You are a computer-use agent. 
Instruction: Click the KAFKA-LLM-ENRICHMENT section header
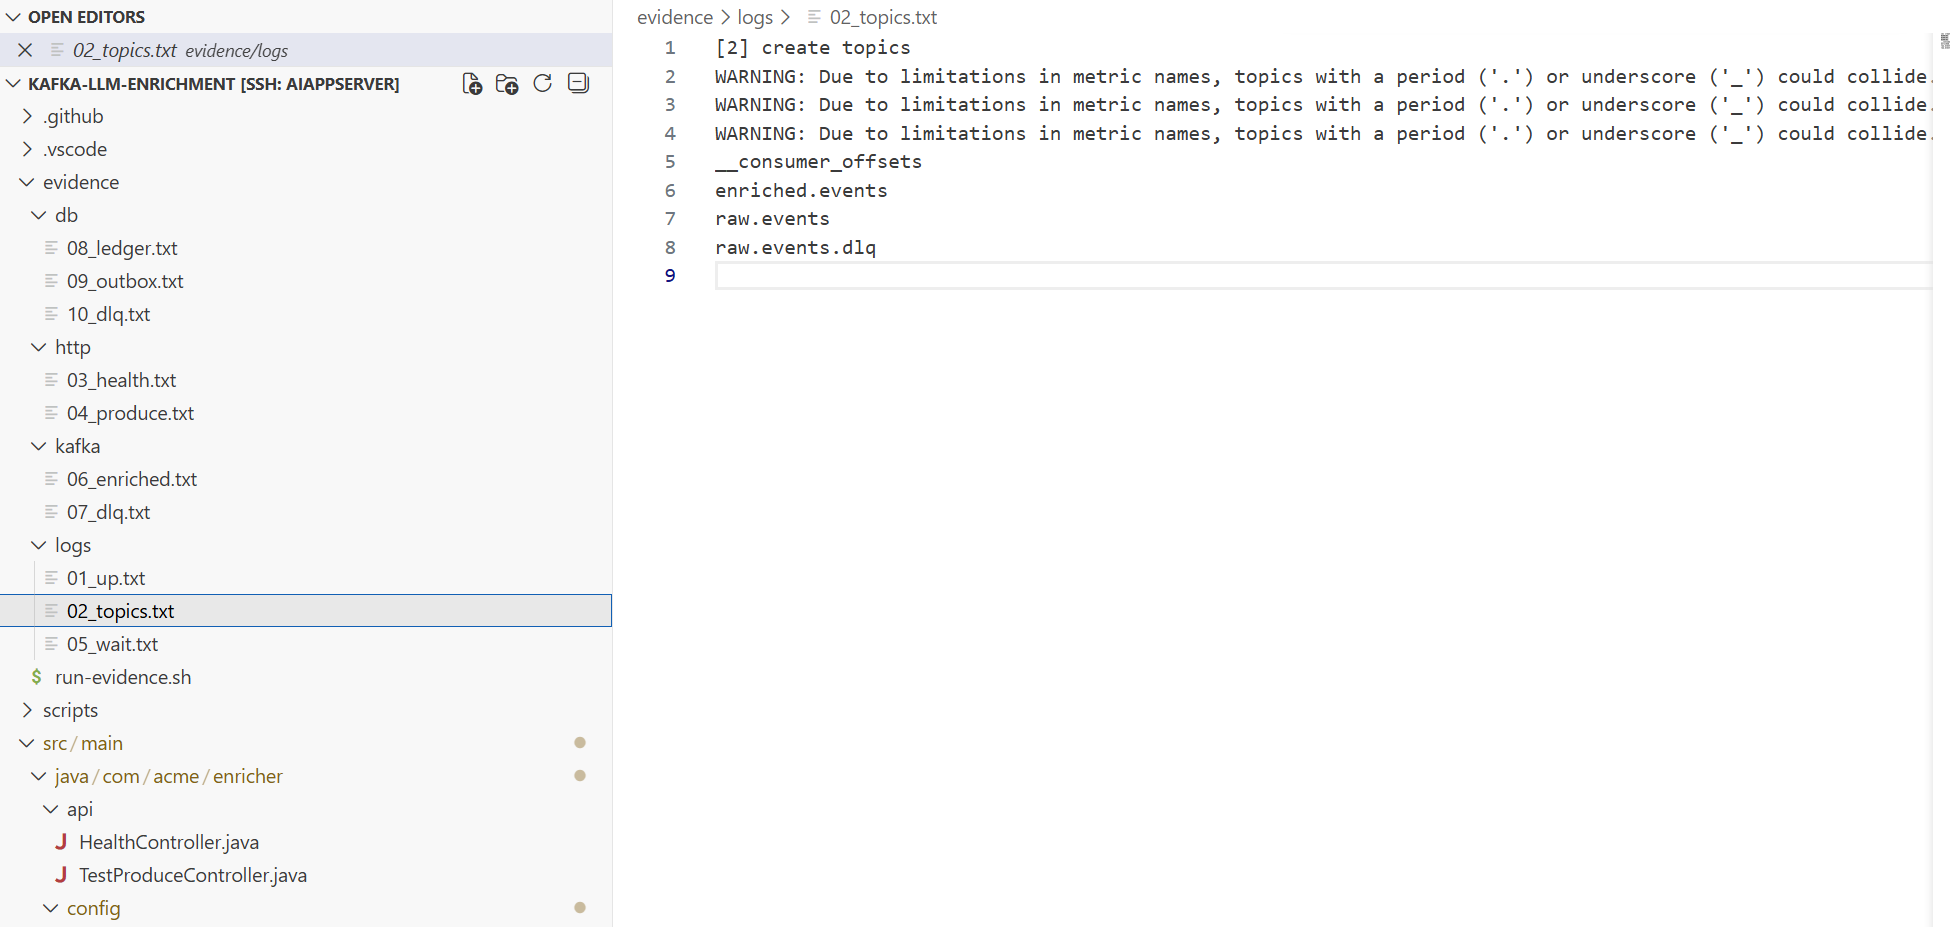[x=210, y=83]
